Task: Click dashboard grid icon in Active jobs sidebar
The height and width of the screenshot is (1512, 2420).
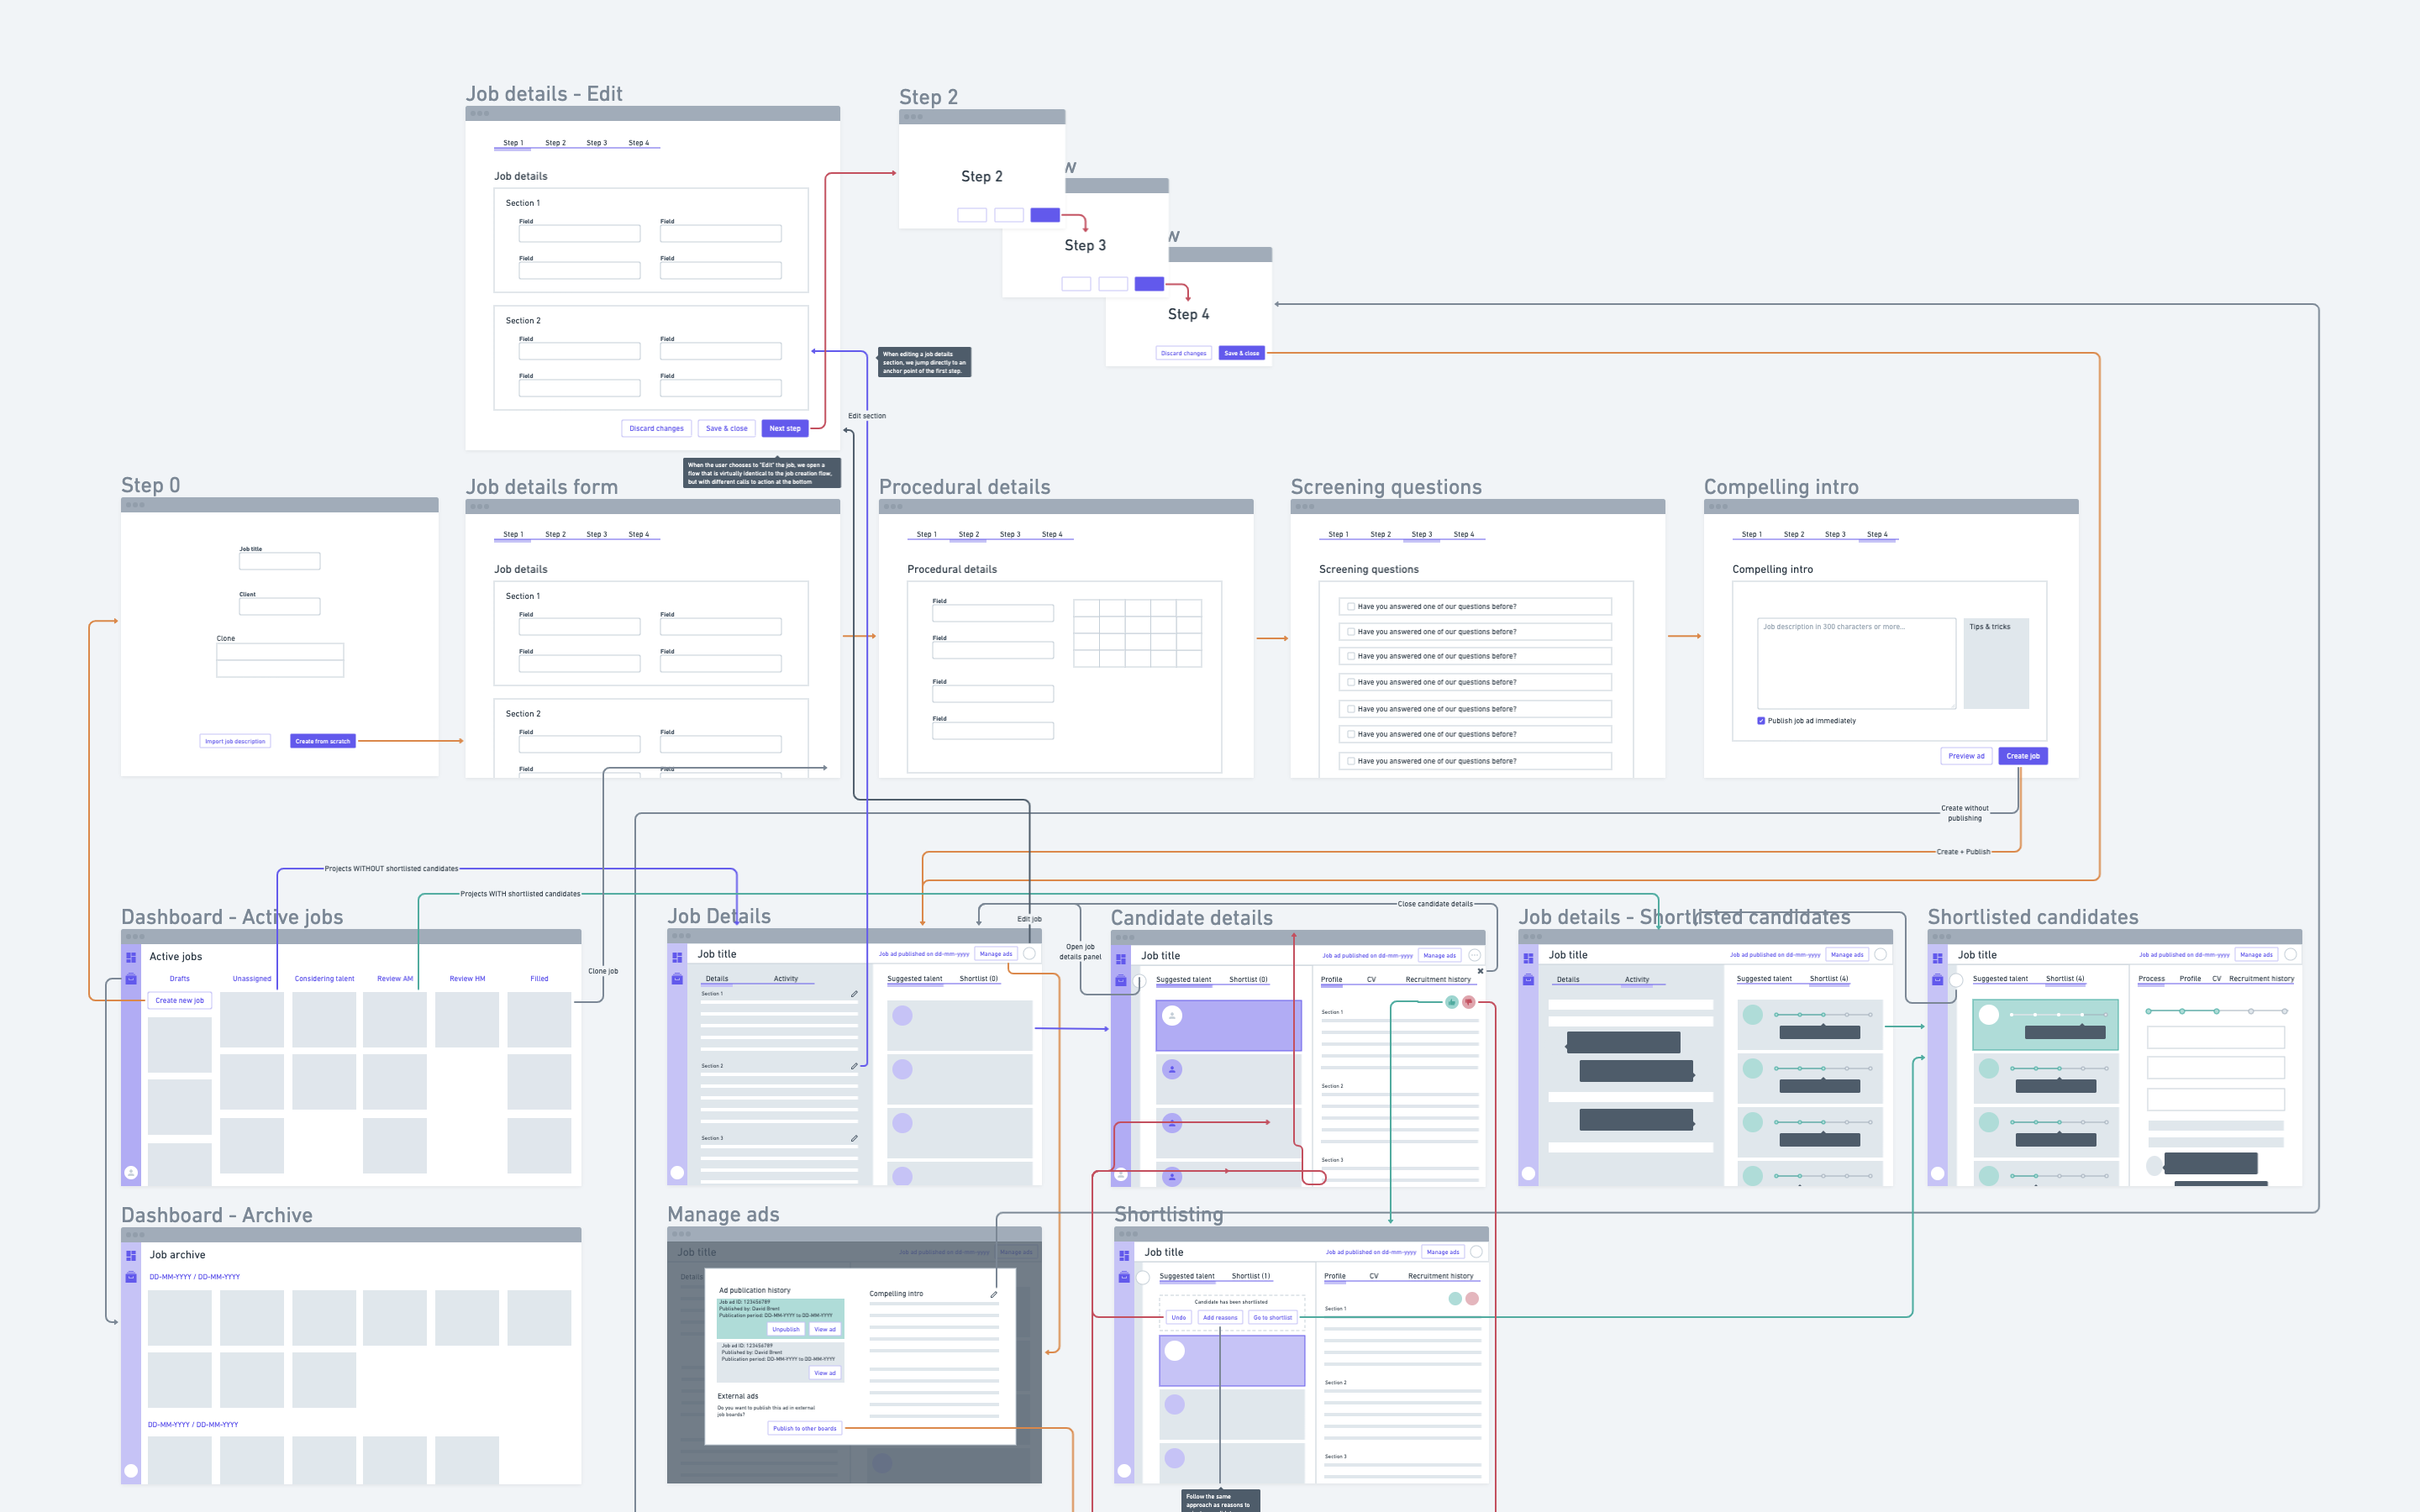Action: [x=131, y=957]
